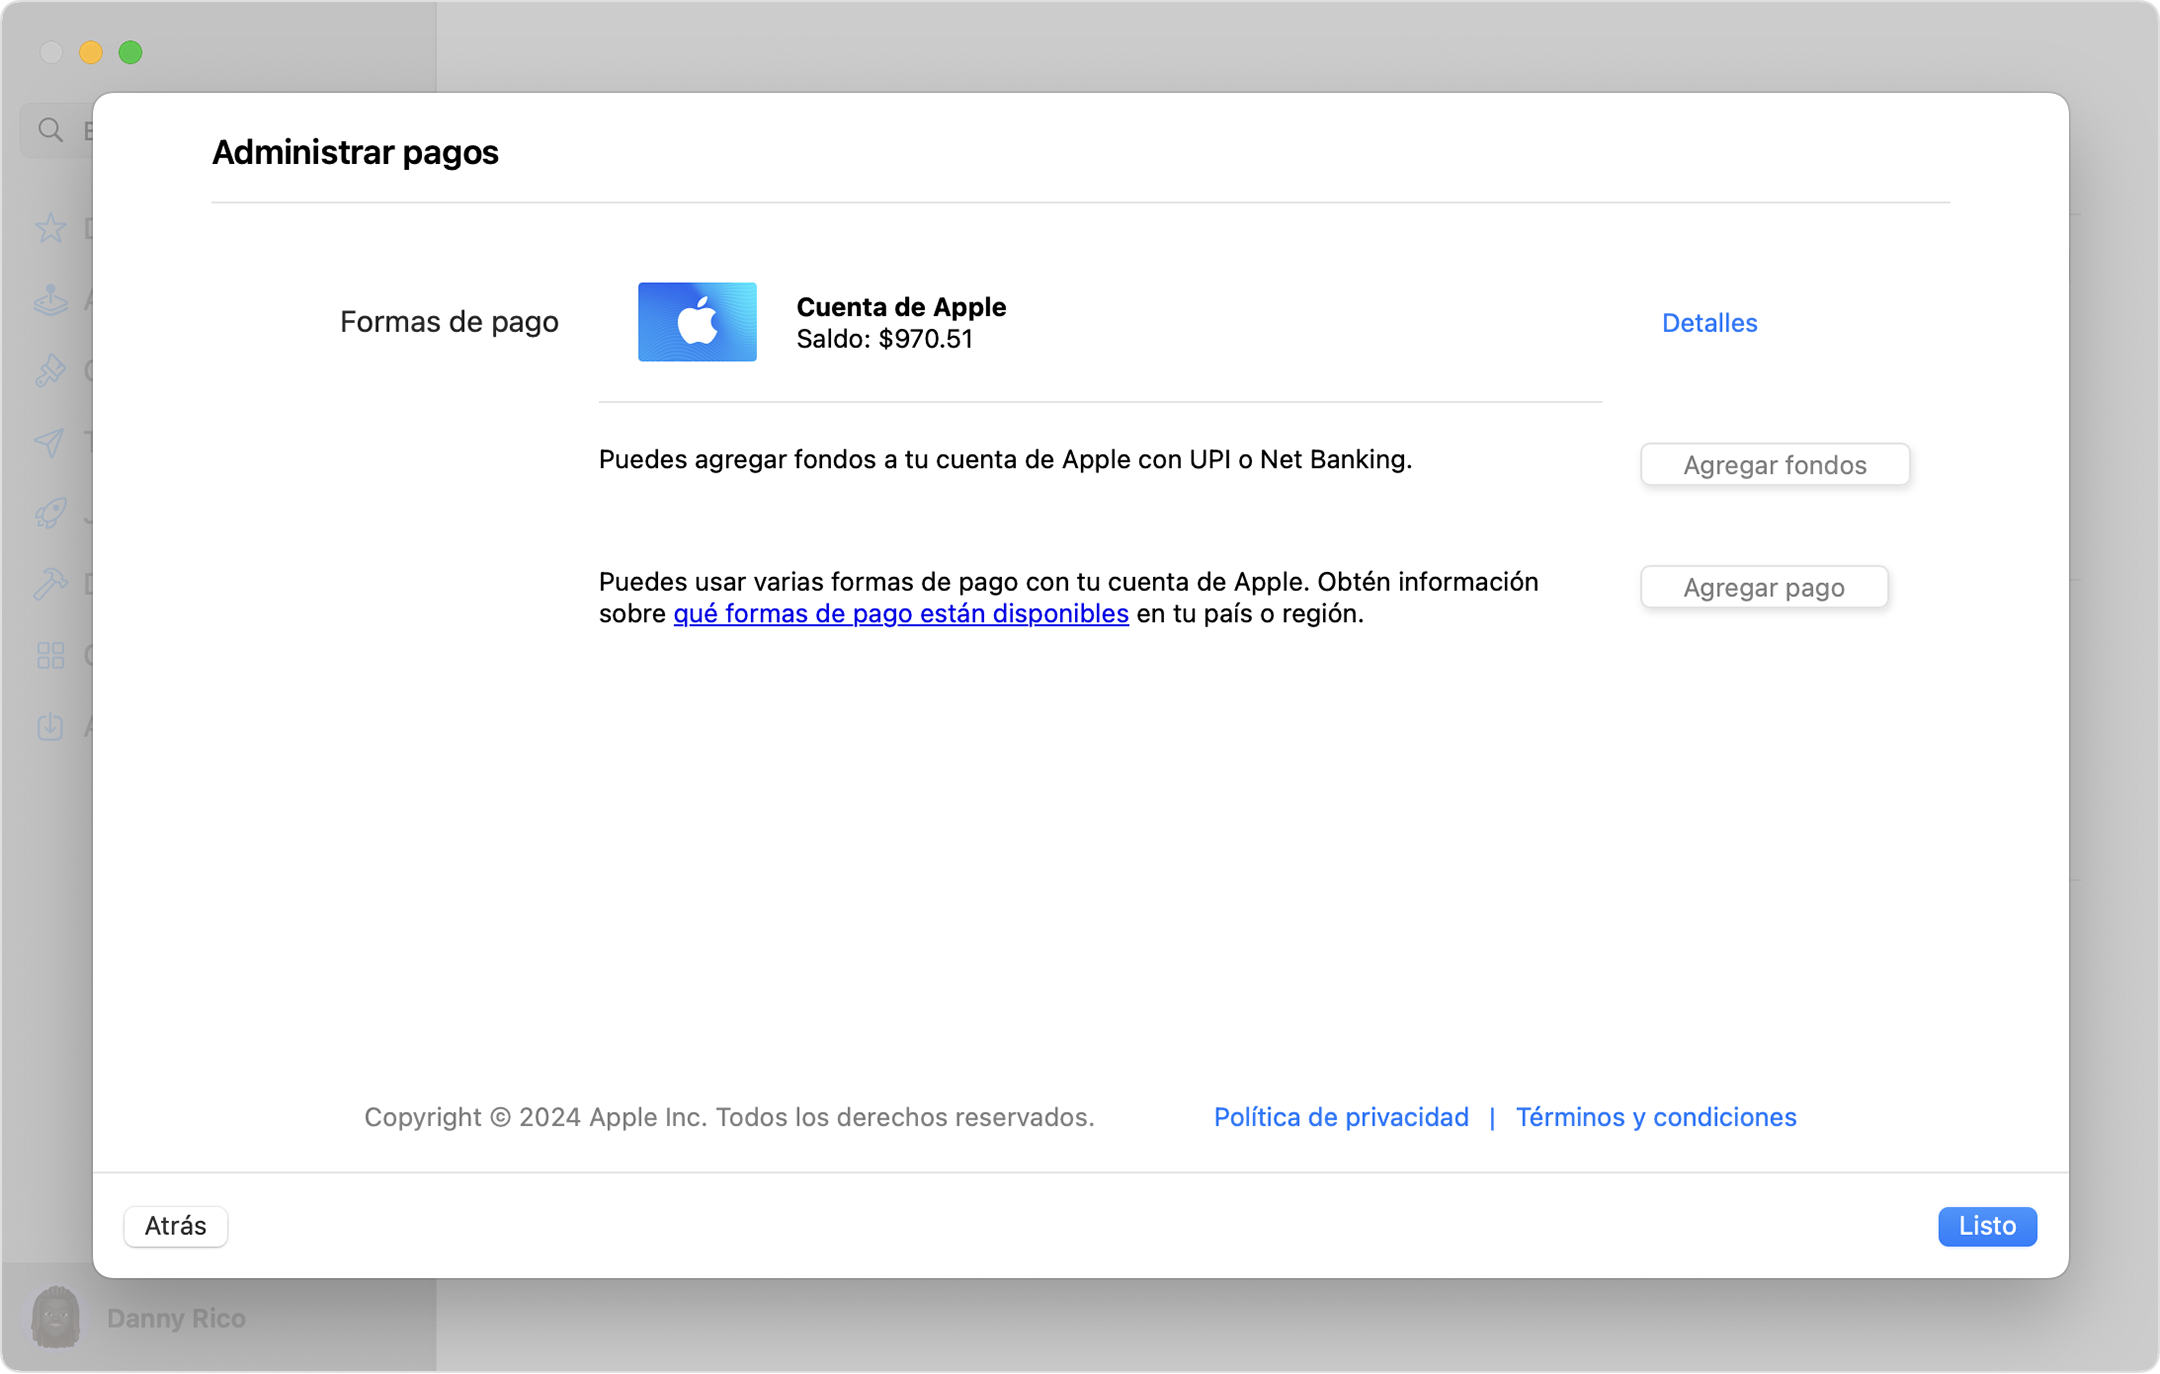Click the Saldo: $970.51 balance text

pyautogui.click(x=884, y=339)
